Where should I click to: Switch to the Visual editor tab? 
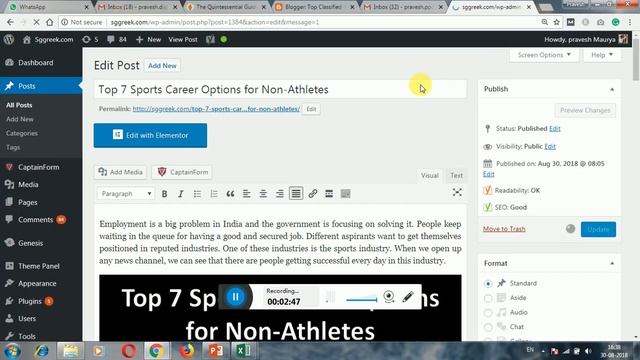coord(430,176)
